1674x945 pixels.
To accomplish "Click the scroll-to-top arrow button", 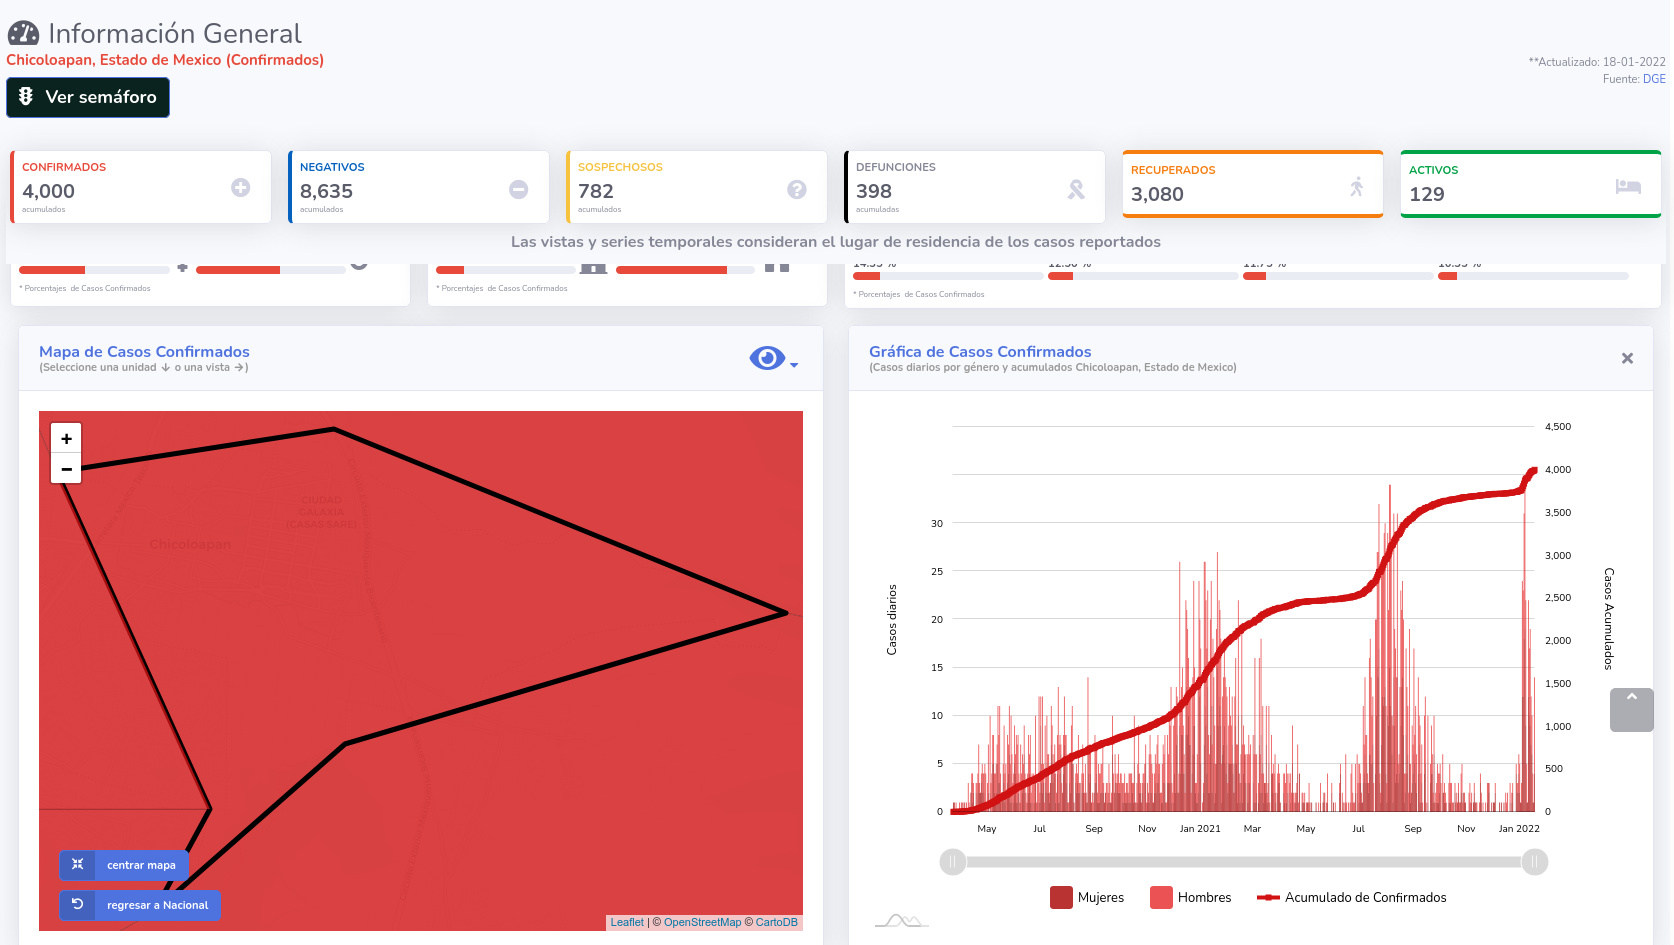I will [x=1632, y=710].
